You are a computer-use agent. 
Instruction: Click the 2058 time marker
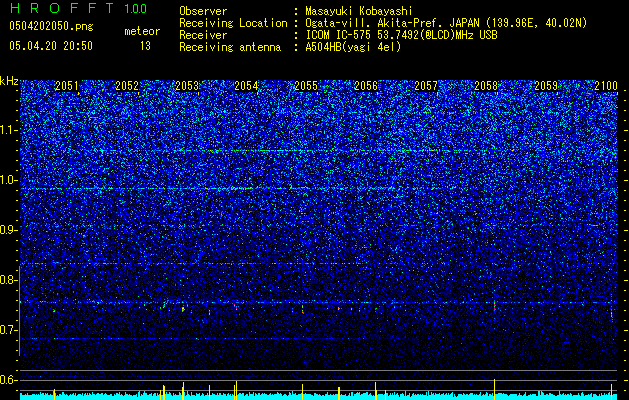(486, 86)
